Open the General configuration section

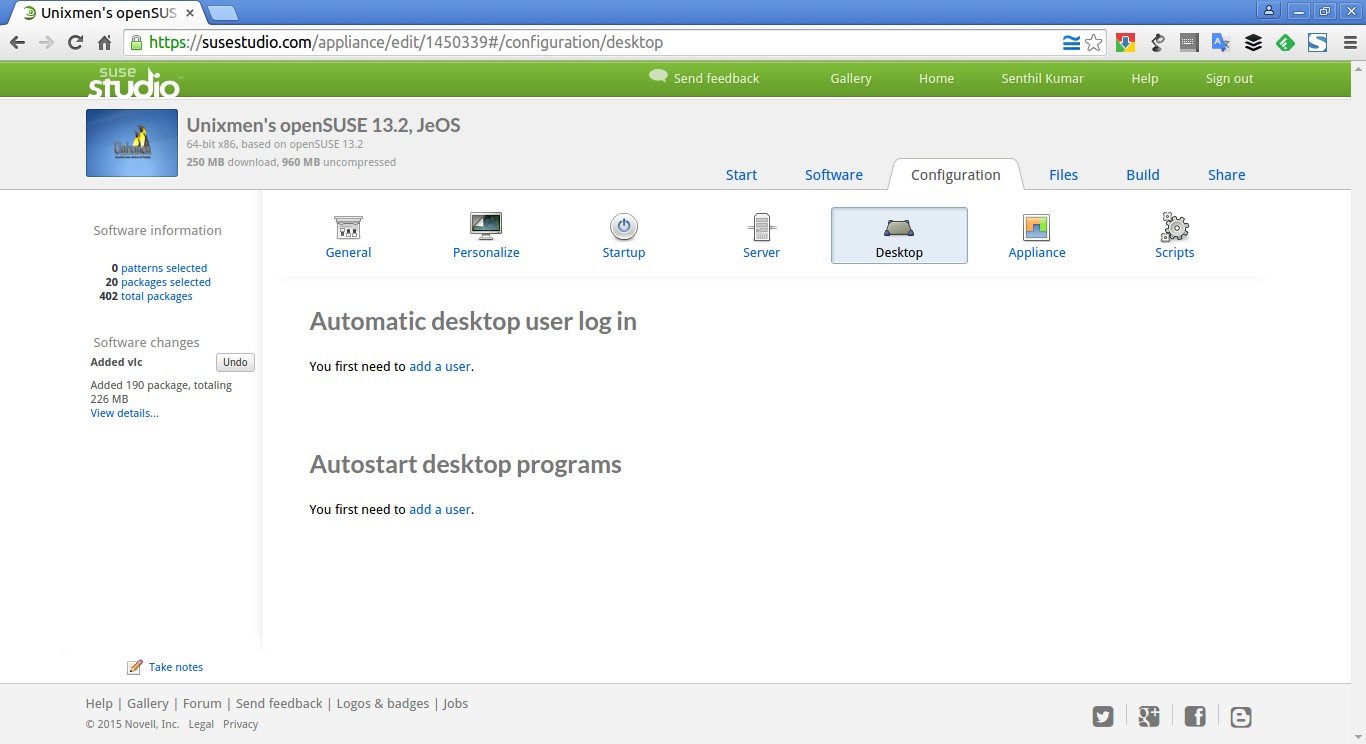[x=348, y=236]
